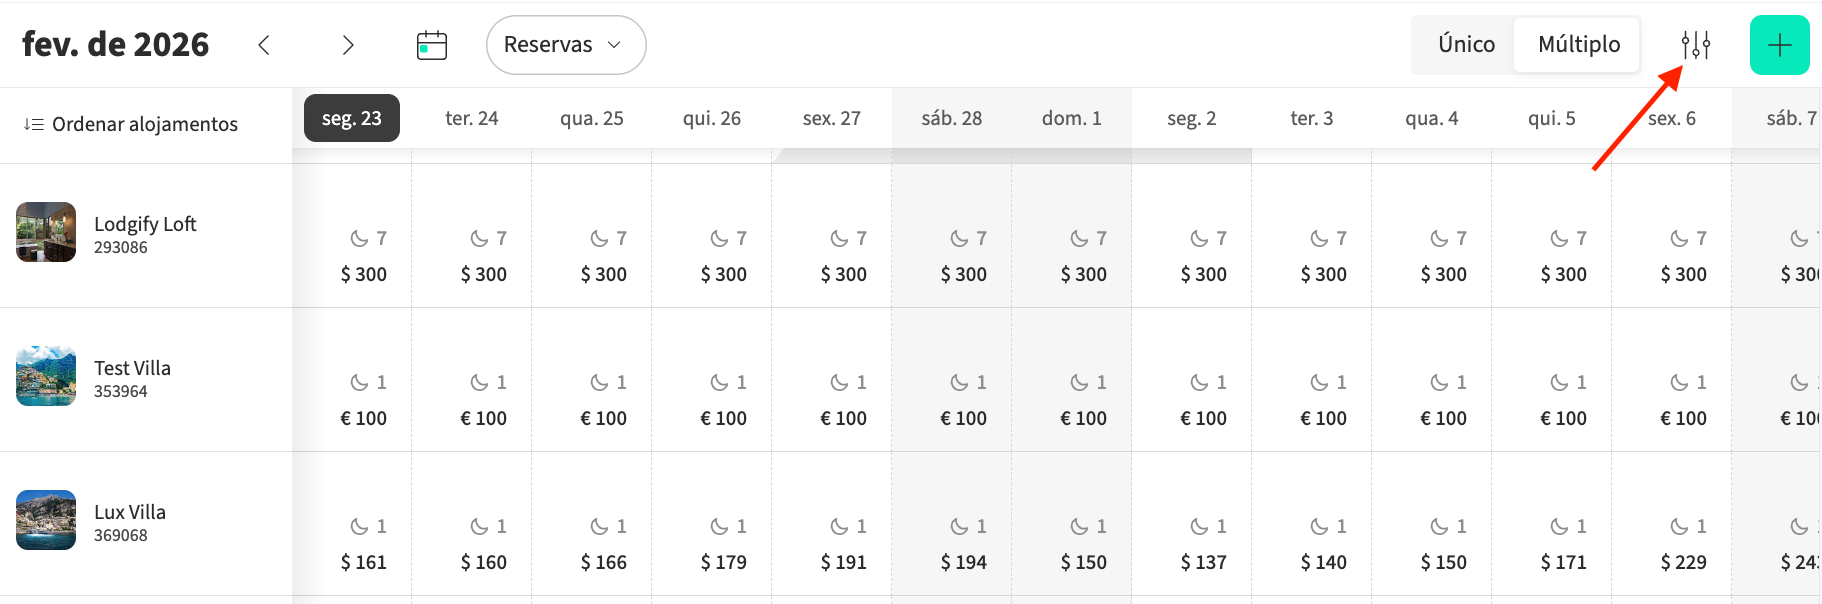Viewport: 1822px width, 604px height.
Task: Click the Test Villa thumbnail image
Action: pyautogui.click(x=46, y=376)
